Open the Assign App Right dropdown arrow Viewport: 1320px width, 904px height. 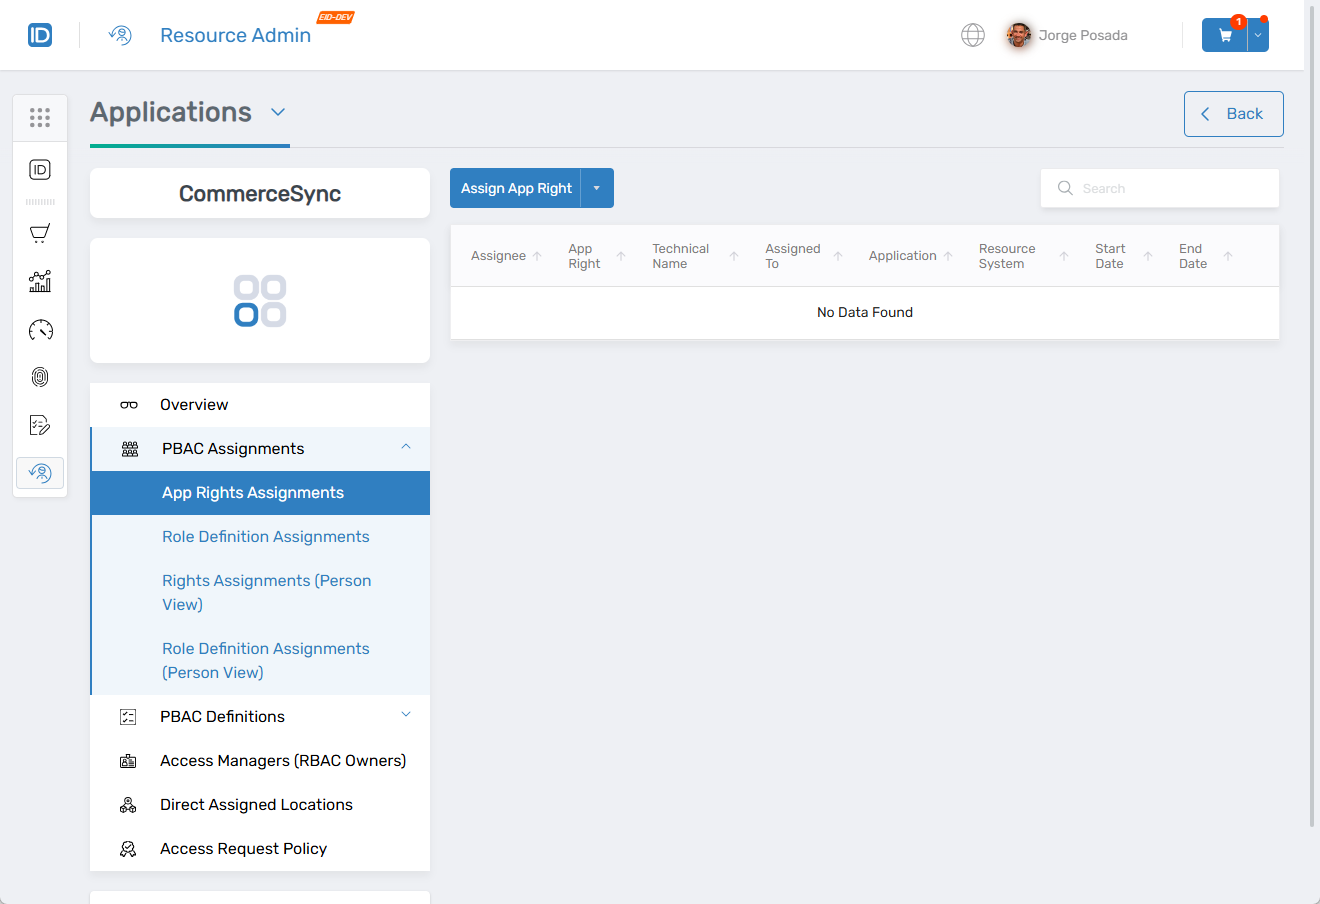click(x=597, y=188)
